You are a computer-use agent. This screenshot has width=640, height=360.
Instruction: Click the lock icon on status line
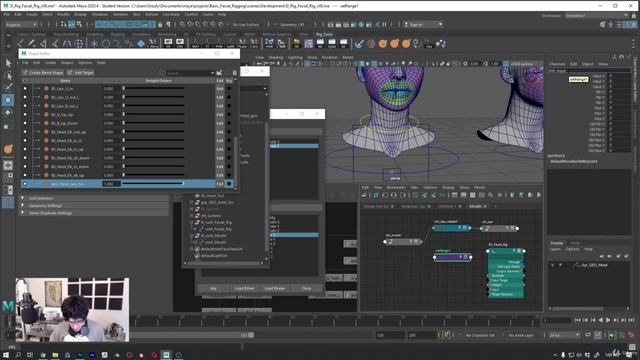click(x=160, y=24)
